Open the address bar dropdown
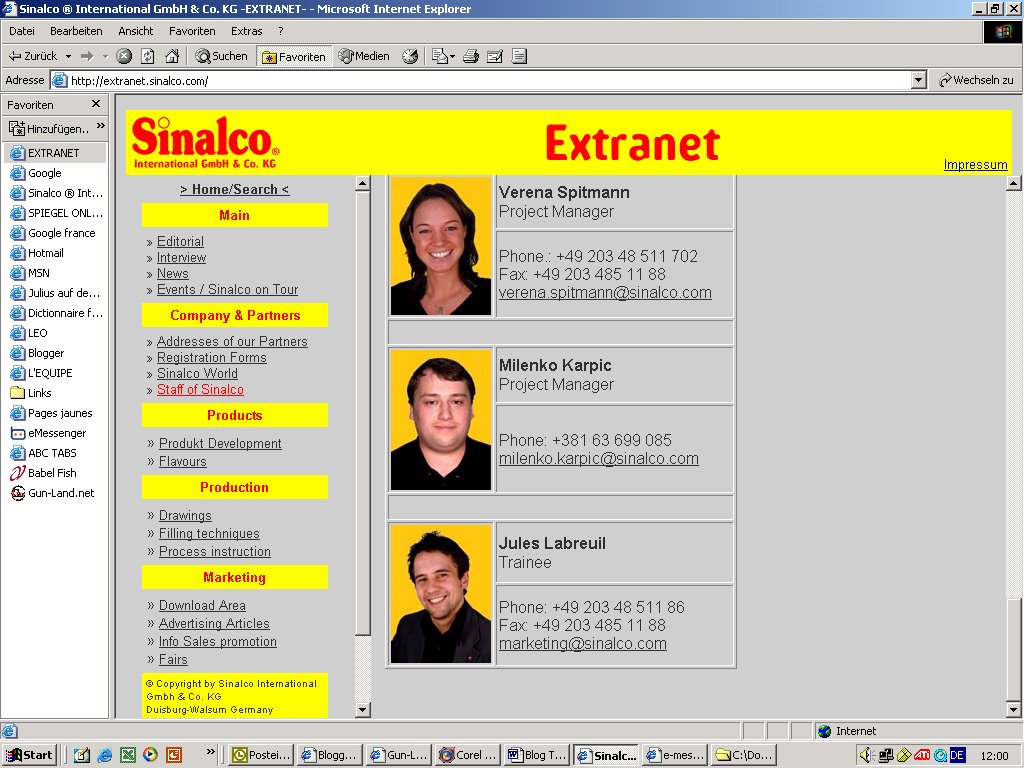This screenshot has height=768, width=1024. click(x=919, y=80)
